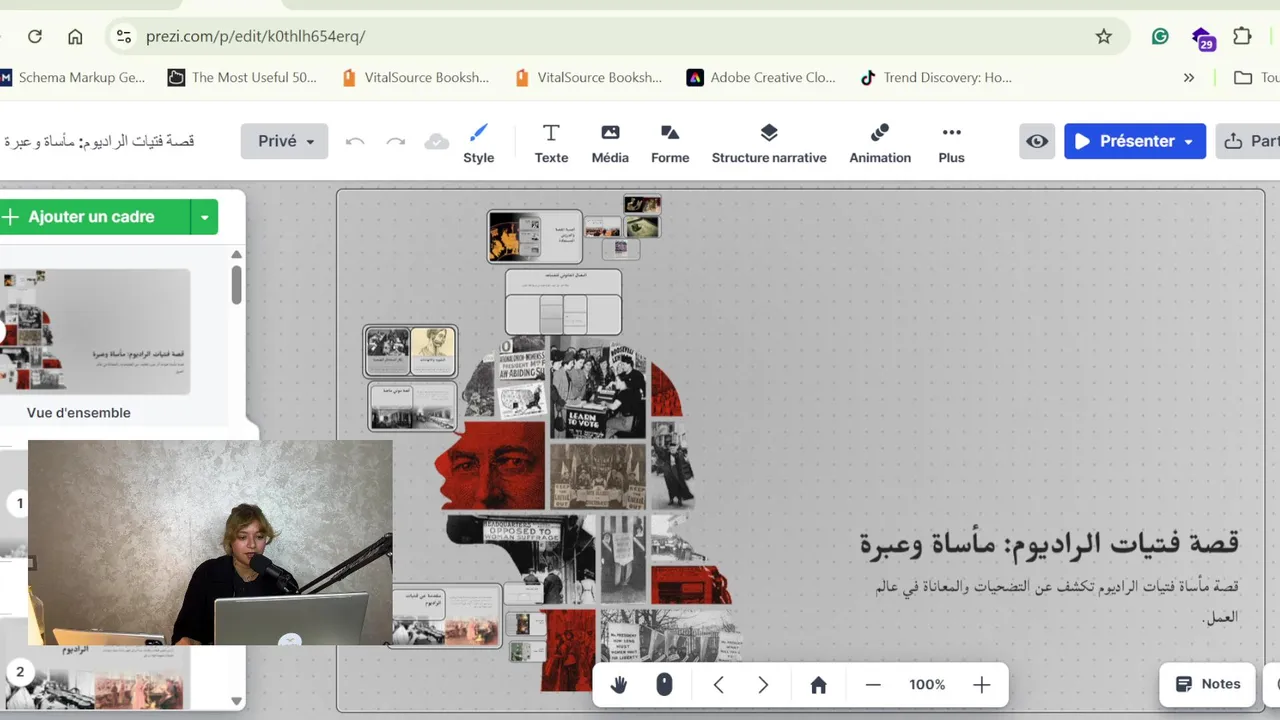
Task: Expand the Présenter dropdown arrow
Action: tap(1189, 142)
